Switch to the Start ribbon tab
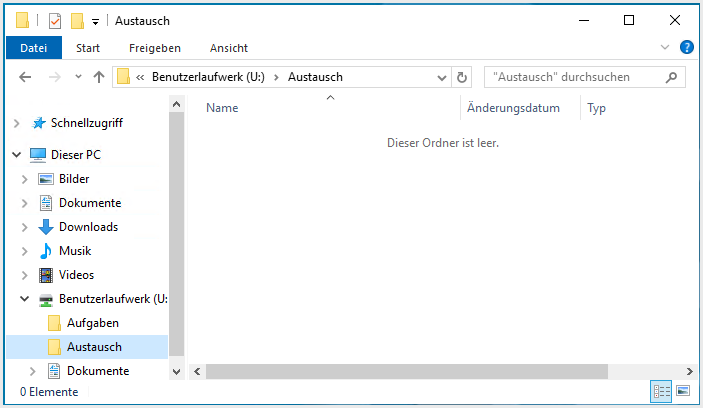 coord(88,48)
